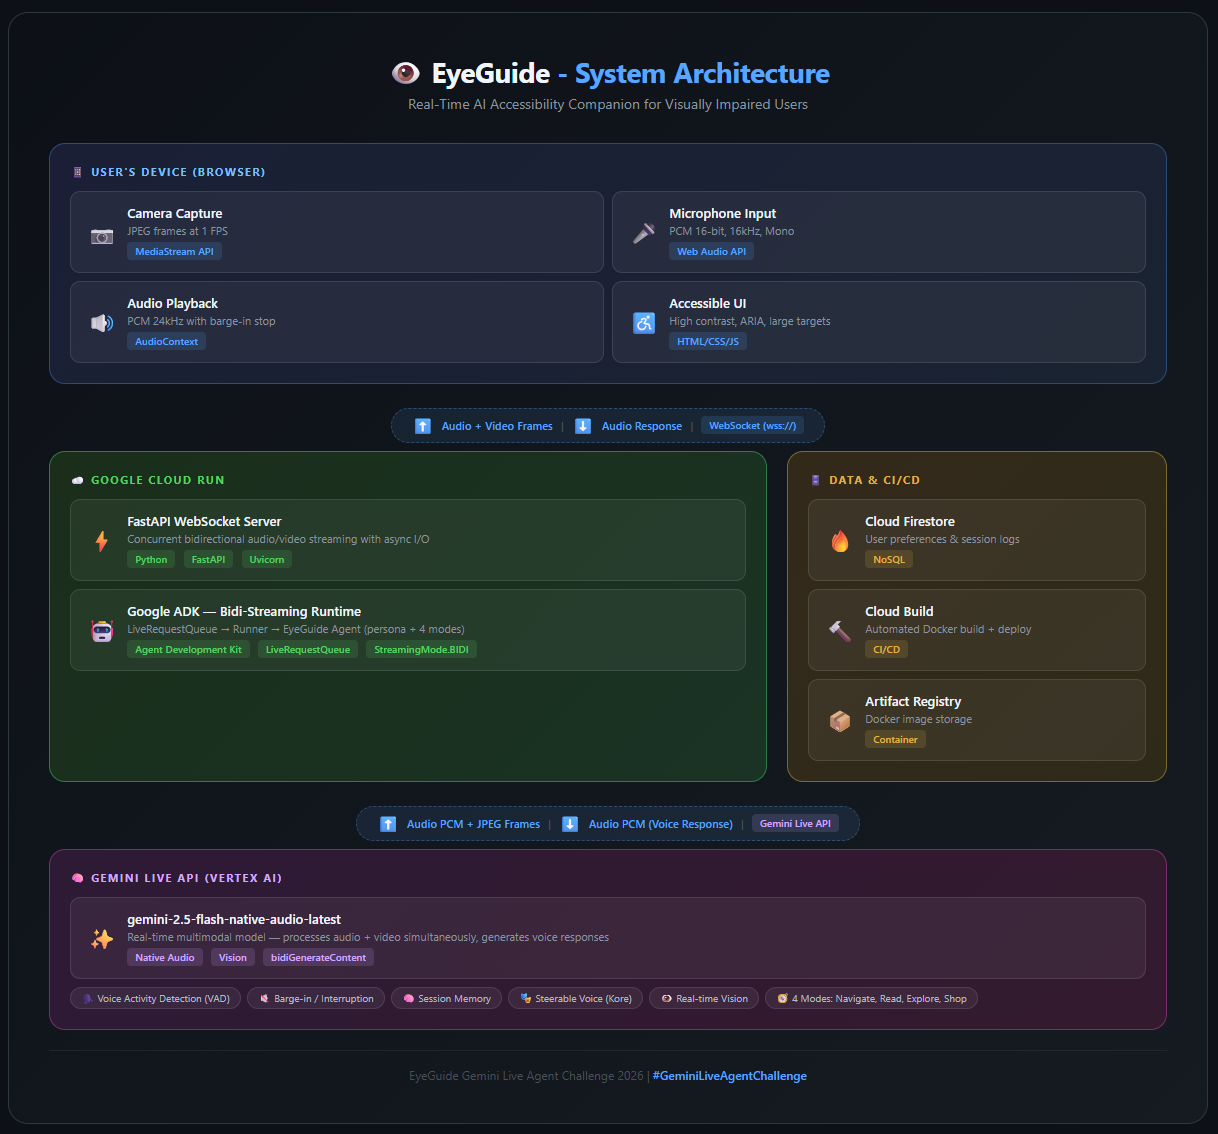Click the Agent Development Kit tag
1218x1134 pixels.
click(188, 650)
